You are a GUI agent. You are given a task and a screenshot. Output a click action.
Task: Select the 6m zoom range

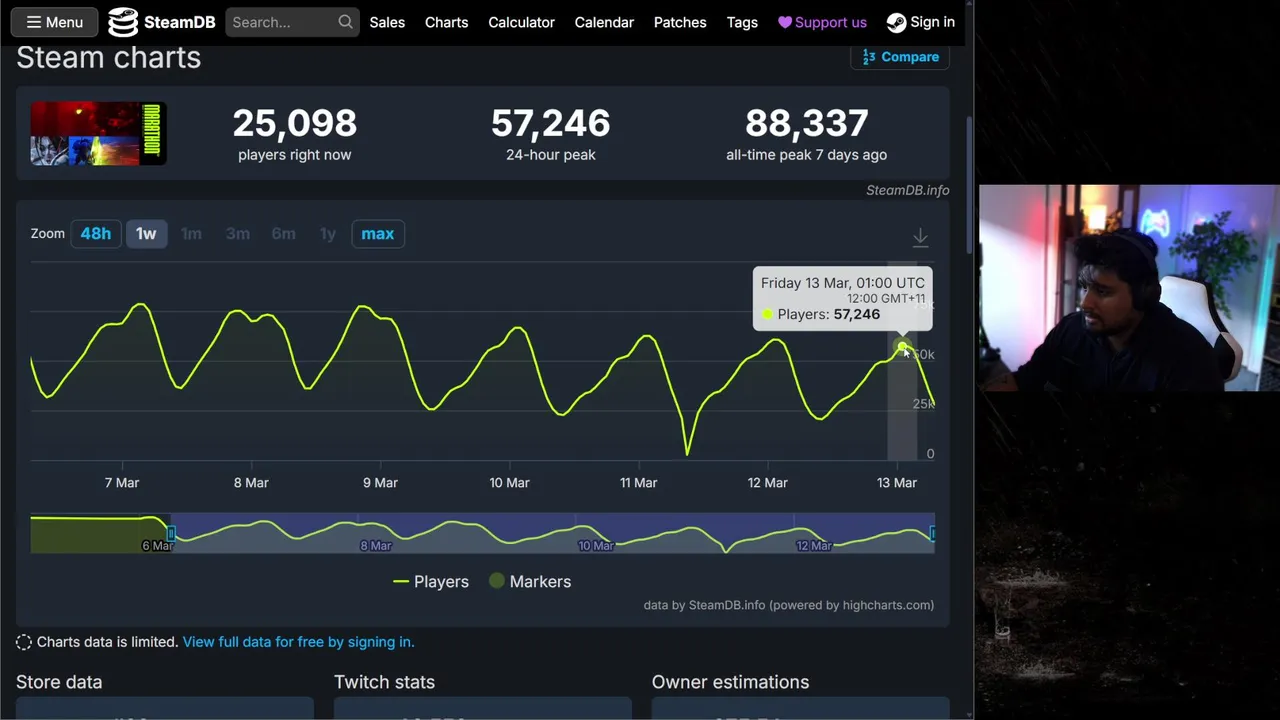[x=283, y=234]
